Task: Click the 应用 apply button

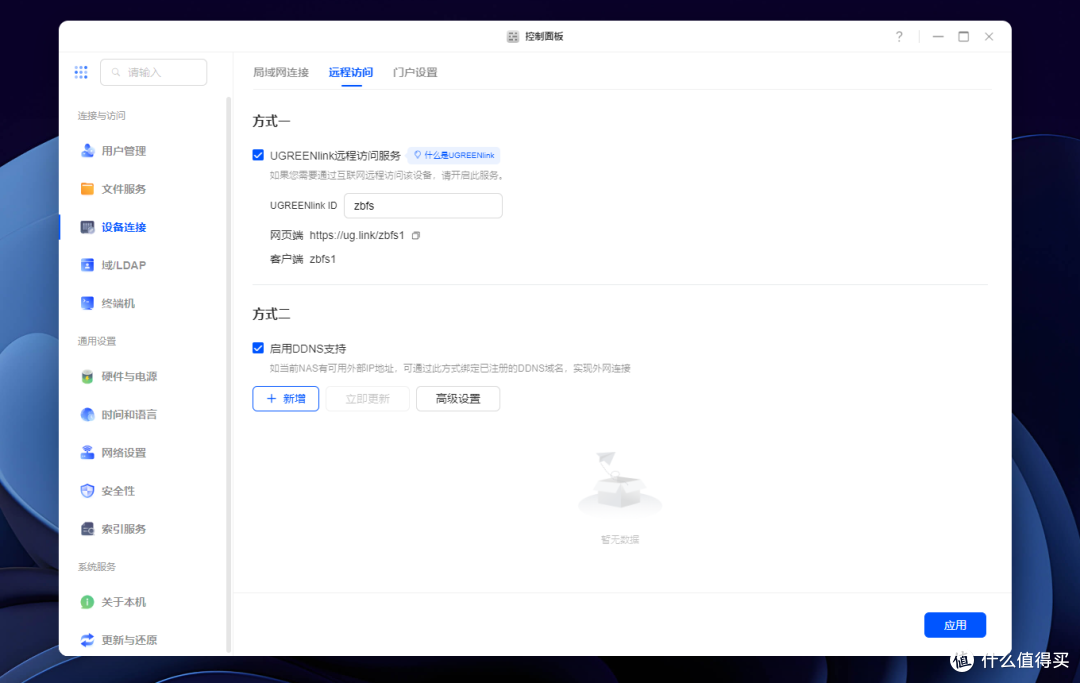Action: (x=955, y=625)
